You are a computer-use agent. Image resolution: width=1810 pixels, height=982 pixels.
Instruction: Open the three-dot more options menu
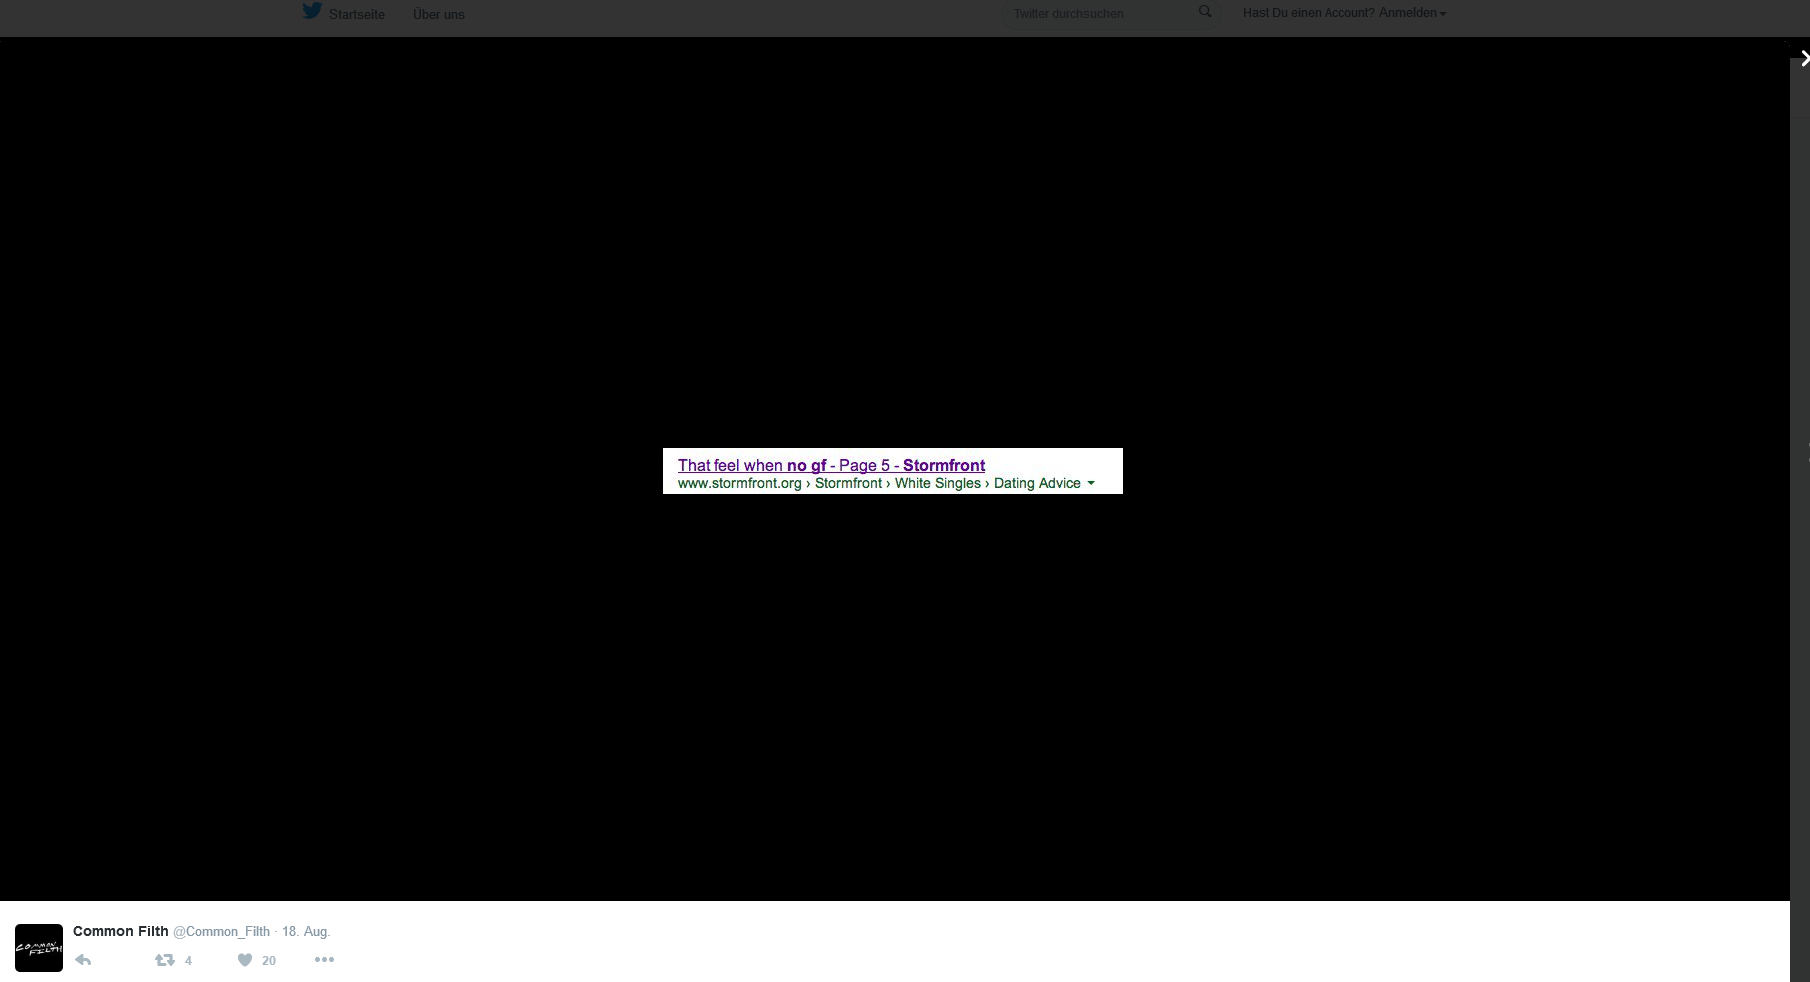pos(324,959)
